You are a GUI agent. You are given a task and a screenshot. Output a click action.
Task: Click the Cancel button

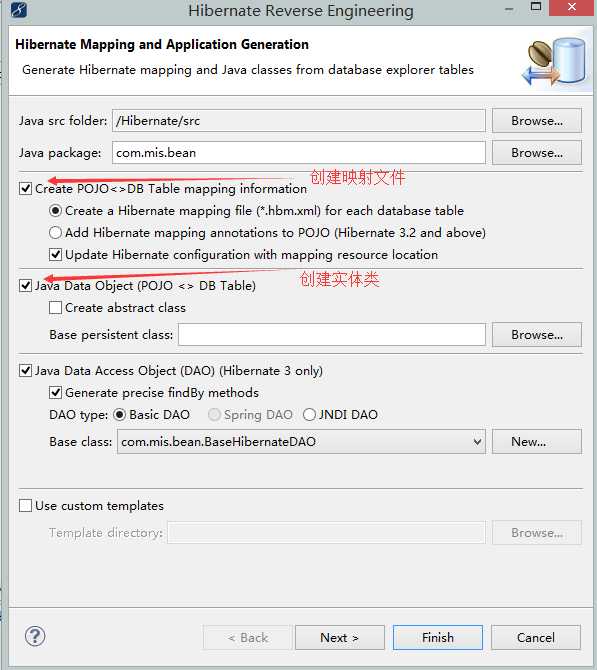(x=536, y=638)
